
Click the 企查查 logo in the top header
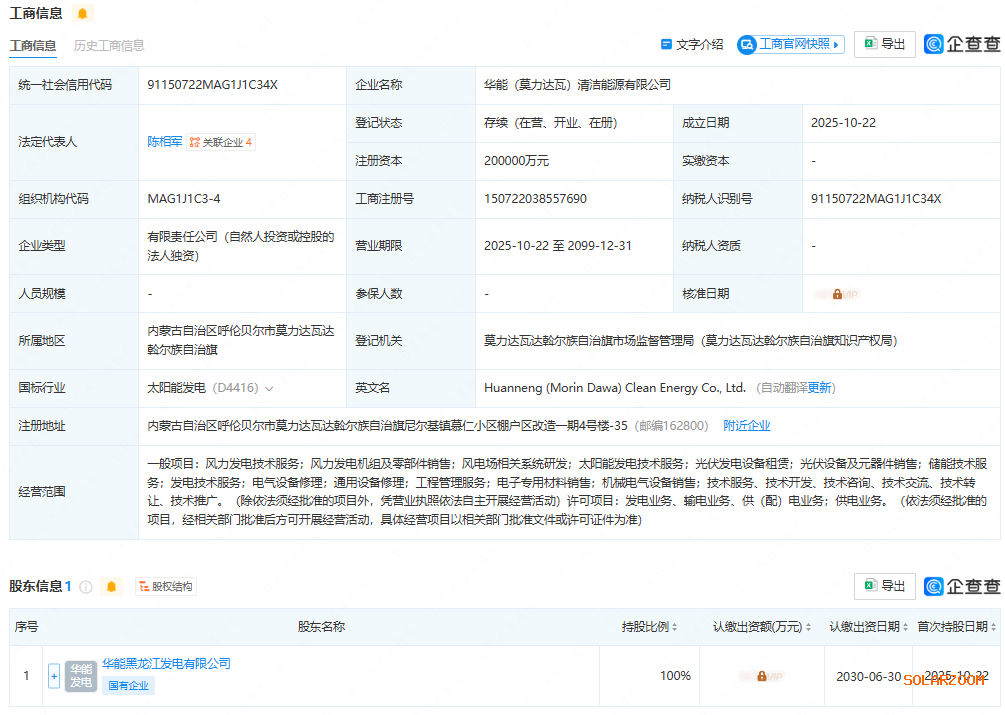[x=962, y=44]
